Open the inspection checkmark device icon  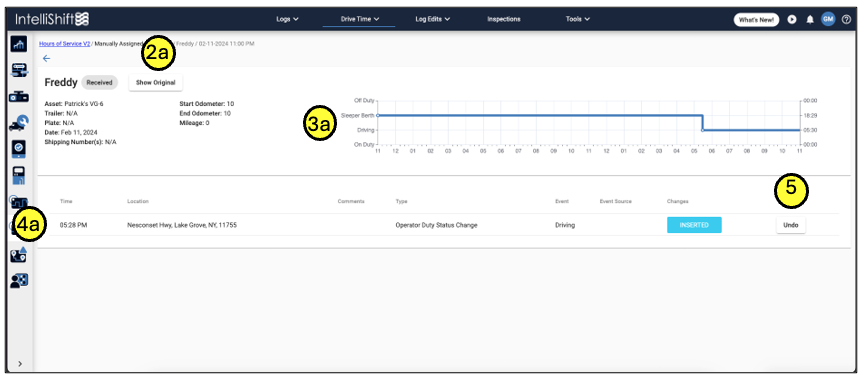[19, 149]
